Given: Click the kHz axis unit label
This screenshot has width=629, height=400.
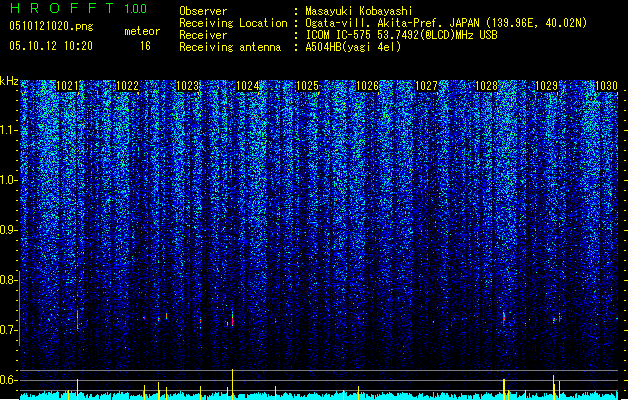Looking at the screenshot, I should [x=9, y=81].
